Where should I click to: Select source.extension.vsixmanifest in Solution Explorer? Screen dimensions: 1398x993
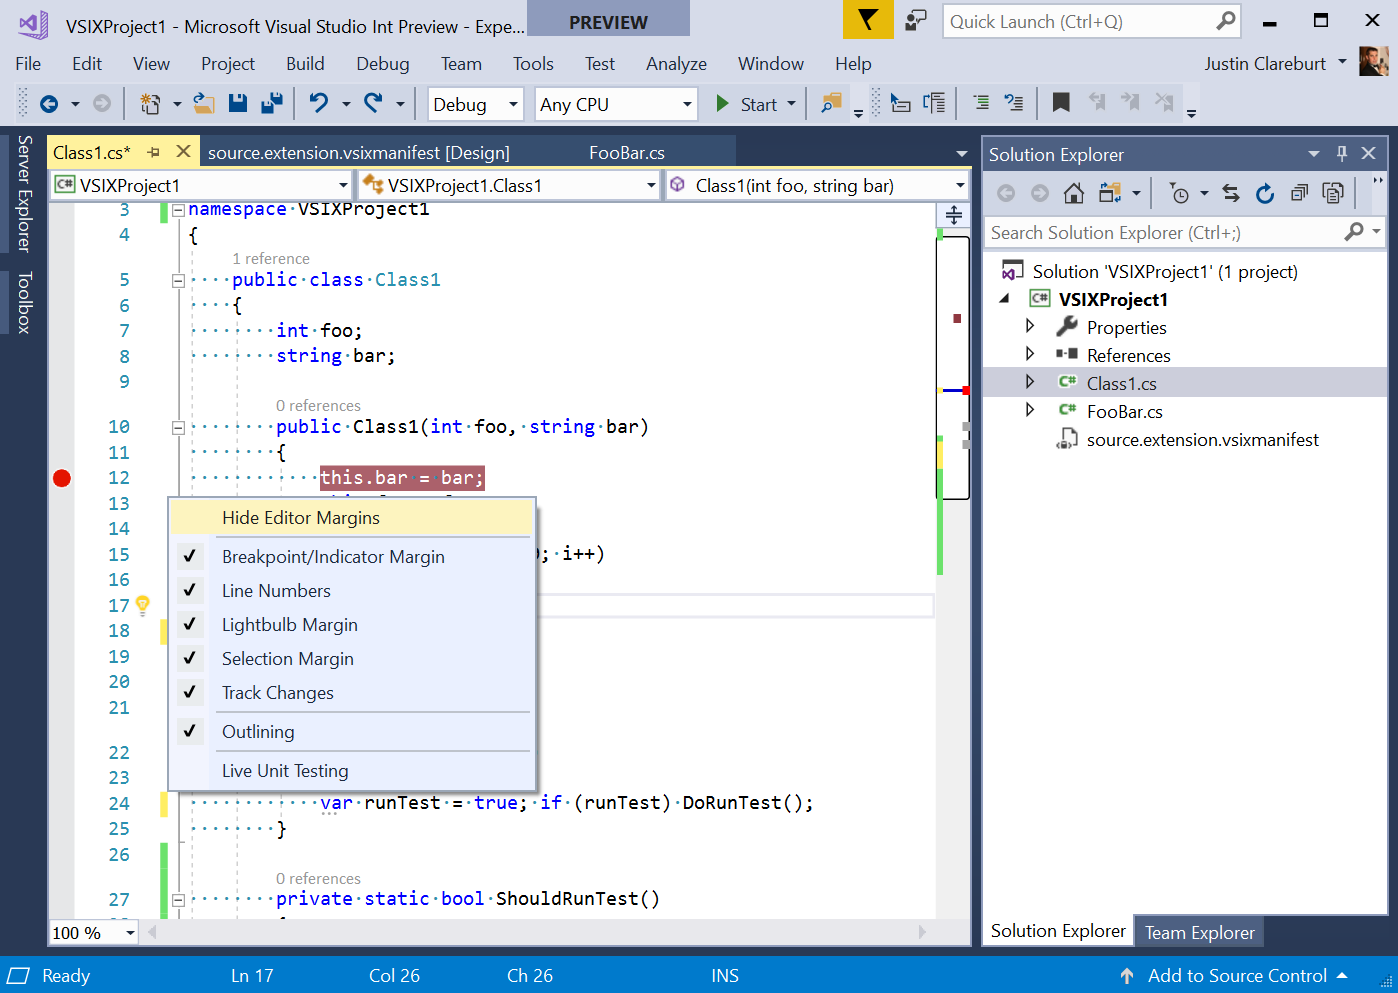pos(1203,440)
